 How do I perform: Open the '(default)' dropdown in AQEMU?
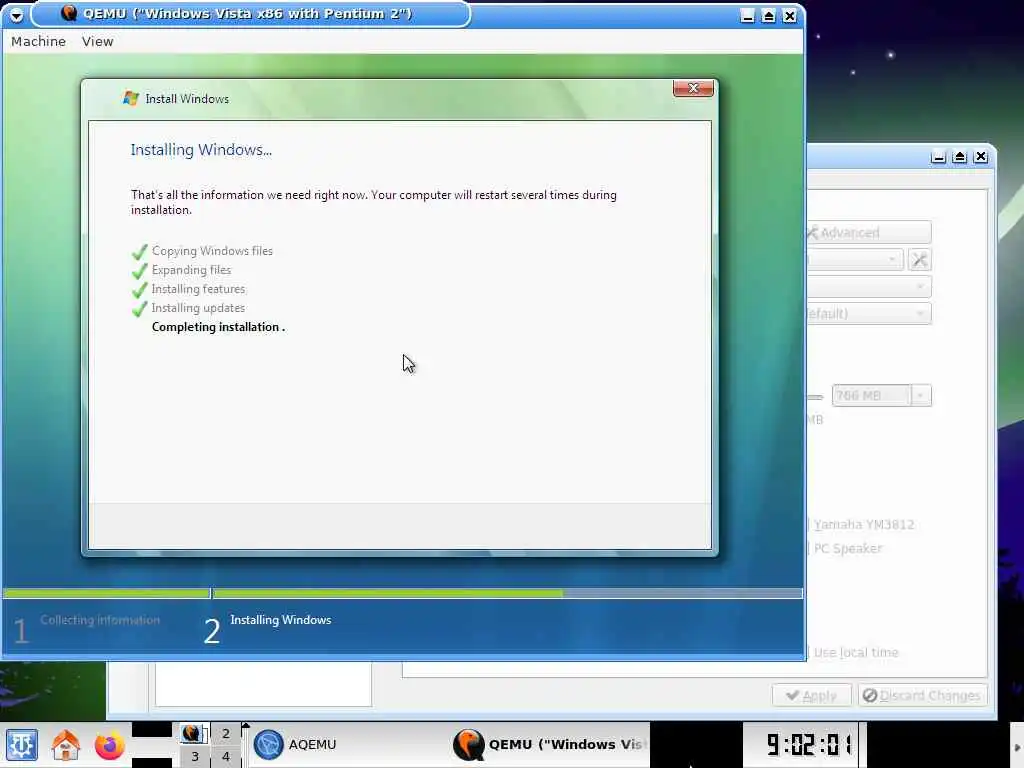869,313
